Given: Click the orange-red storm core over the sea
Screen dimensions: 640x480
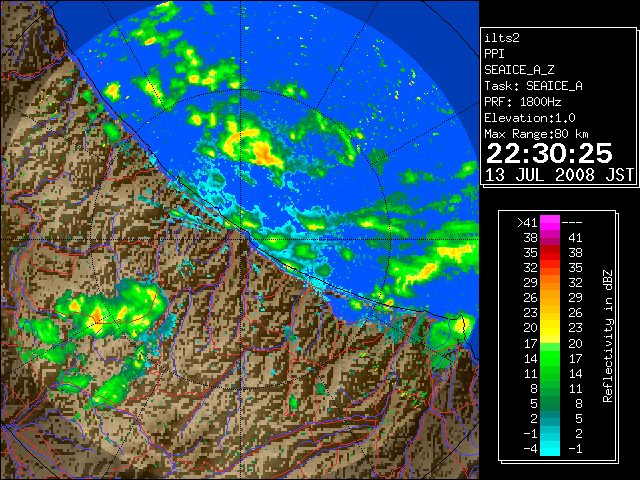Looking at the screenshot, I should (264, 153).
